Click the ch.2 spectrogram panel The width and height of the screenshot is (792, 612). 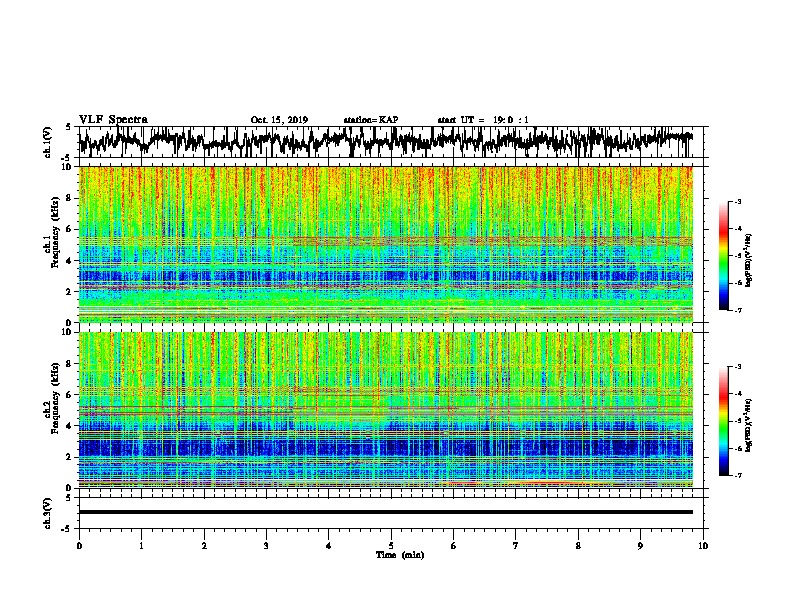point(386,410)
